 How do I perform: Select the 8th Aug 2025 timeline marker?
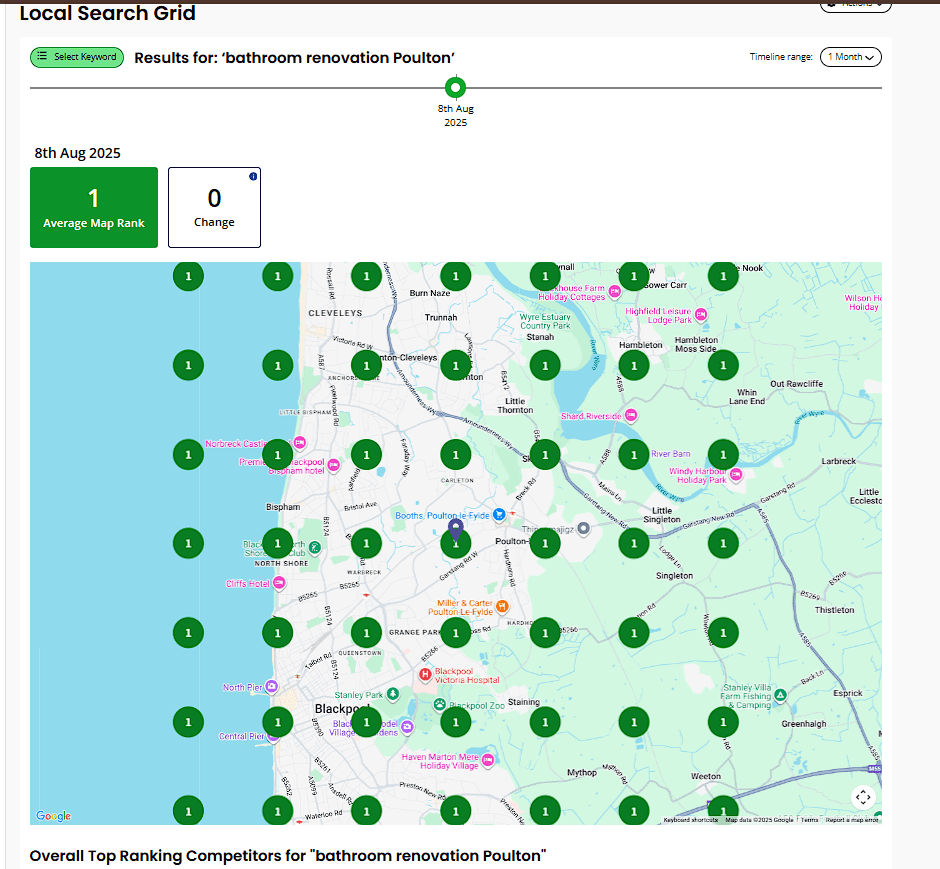[x=456, y=87]
